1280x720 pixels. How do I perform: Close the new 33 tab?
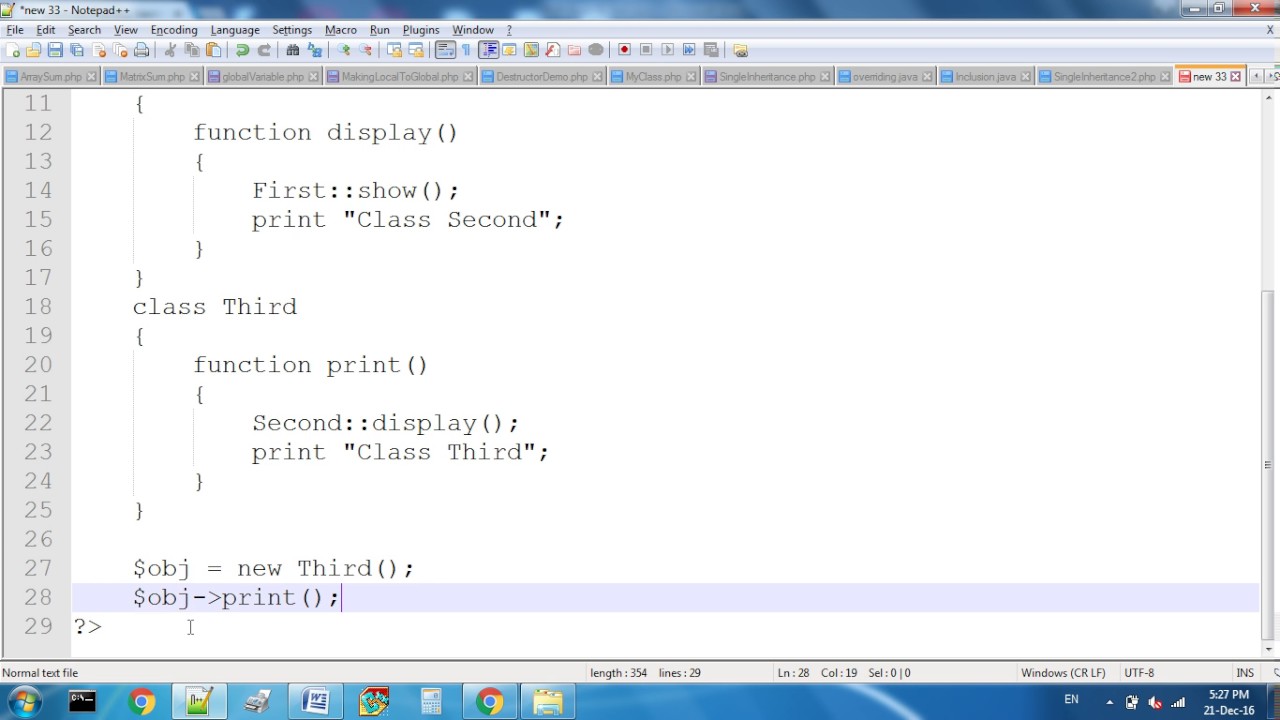click(x=1235, y=77)
